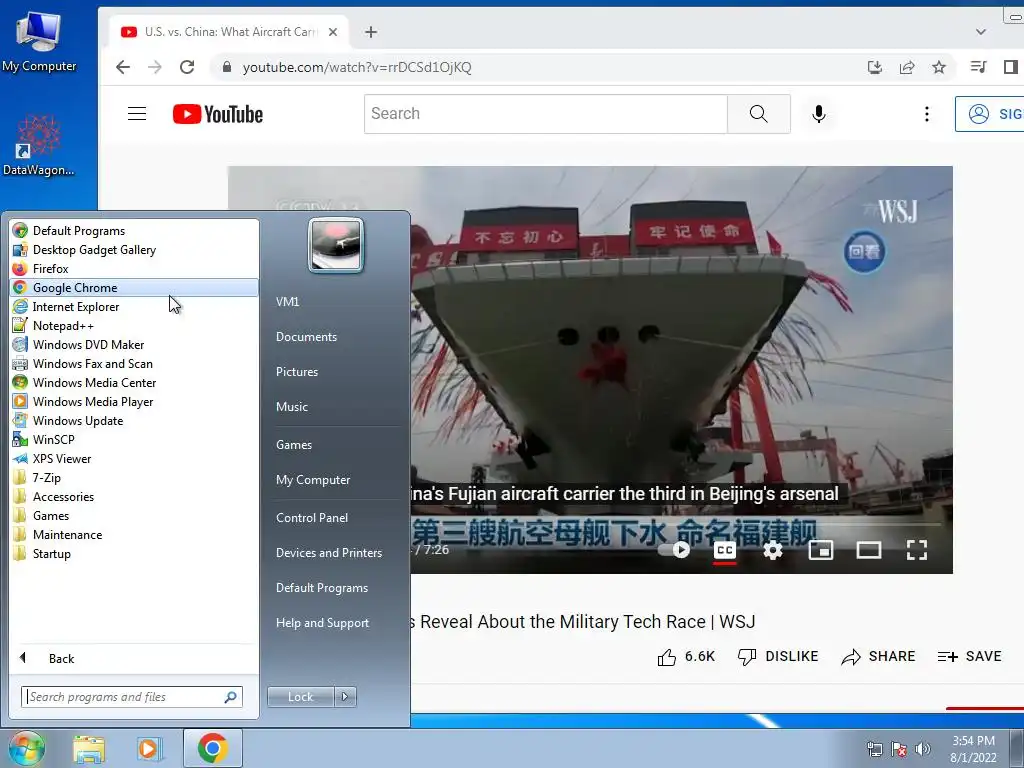Viewport: 1024px width, 768px height.
Task: Open the Chrome tab search chevron
Action: click(980, 31)
